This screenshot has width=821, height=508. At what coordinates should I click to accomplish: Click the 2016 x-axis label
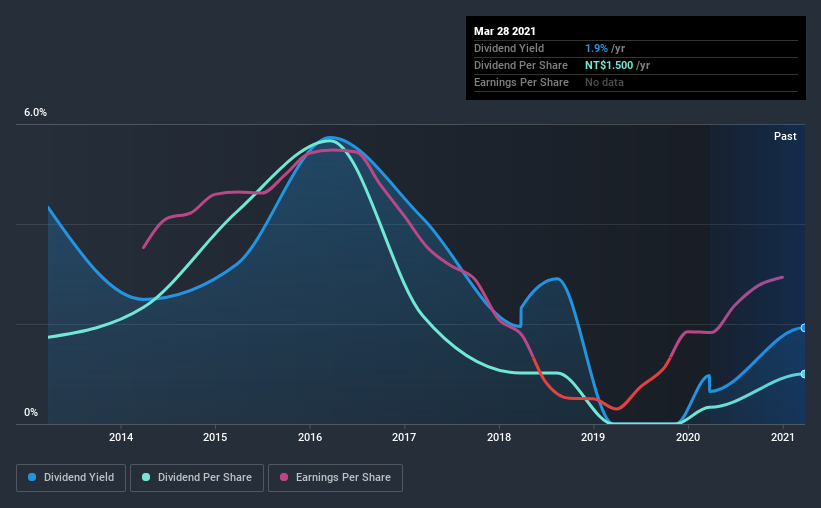coord(310,437)
